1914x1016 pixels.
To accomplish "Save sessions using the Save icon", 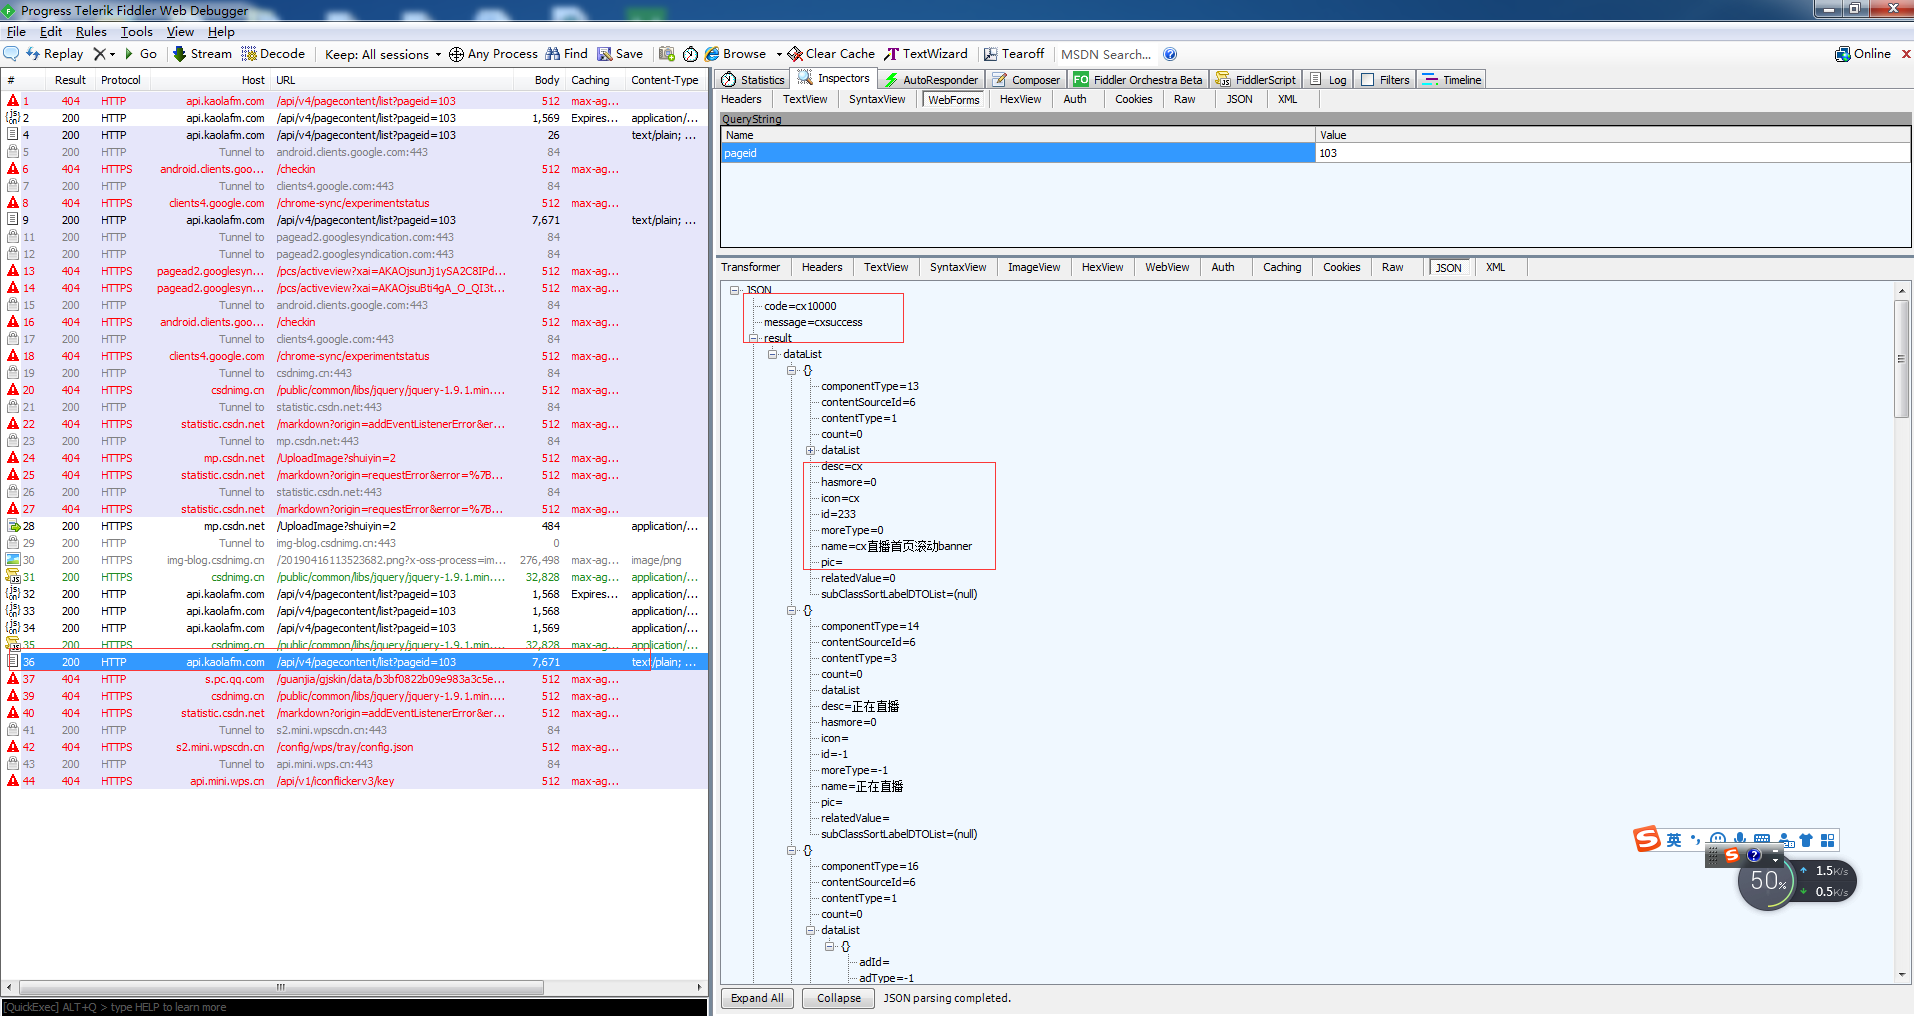I will (620, 54).
